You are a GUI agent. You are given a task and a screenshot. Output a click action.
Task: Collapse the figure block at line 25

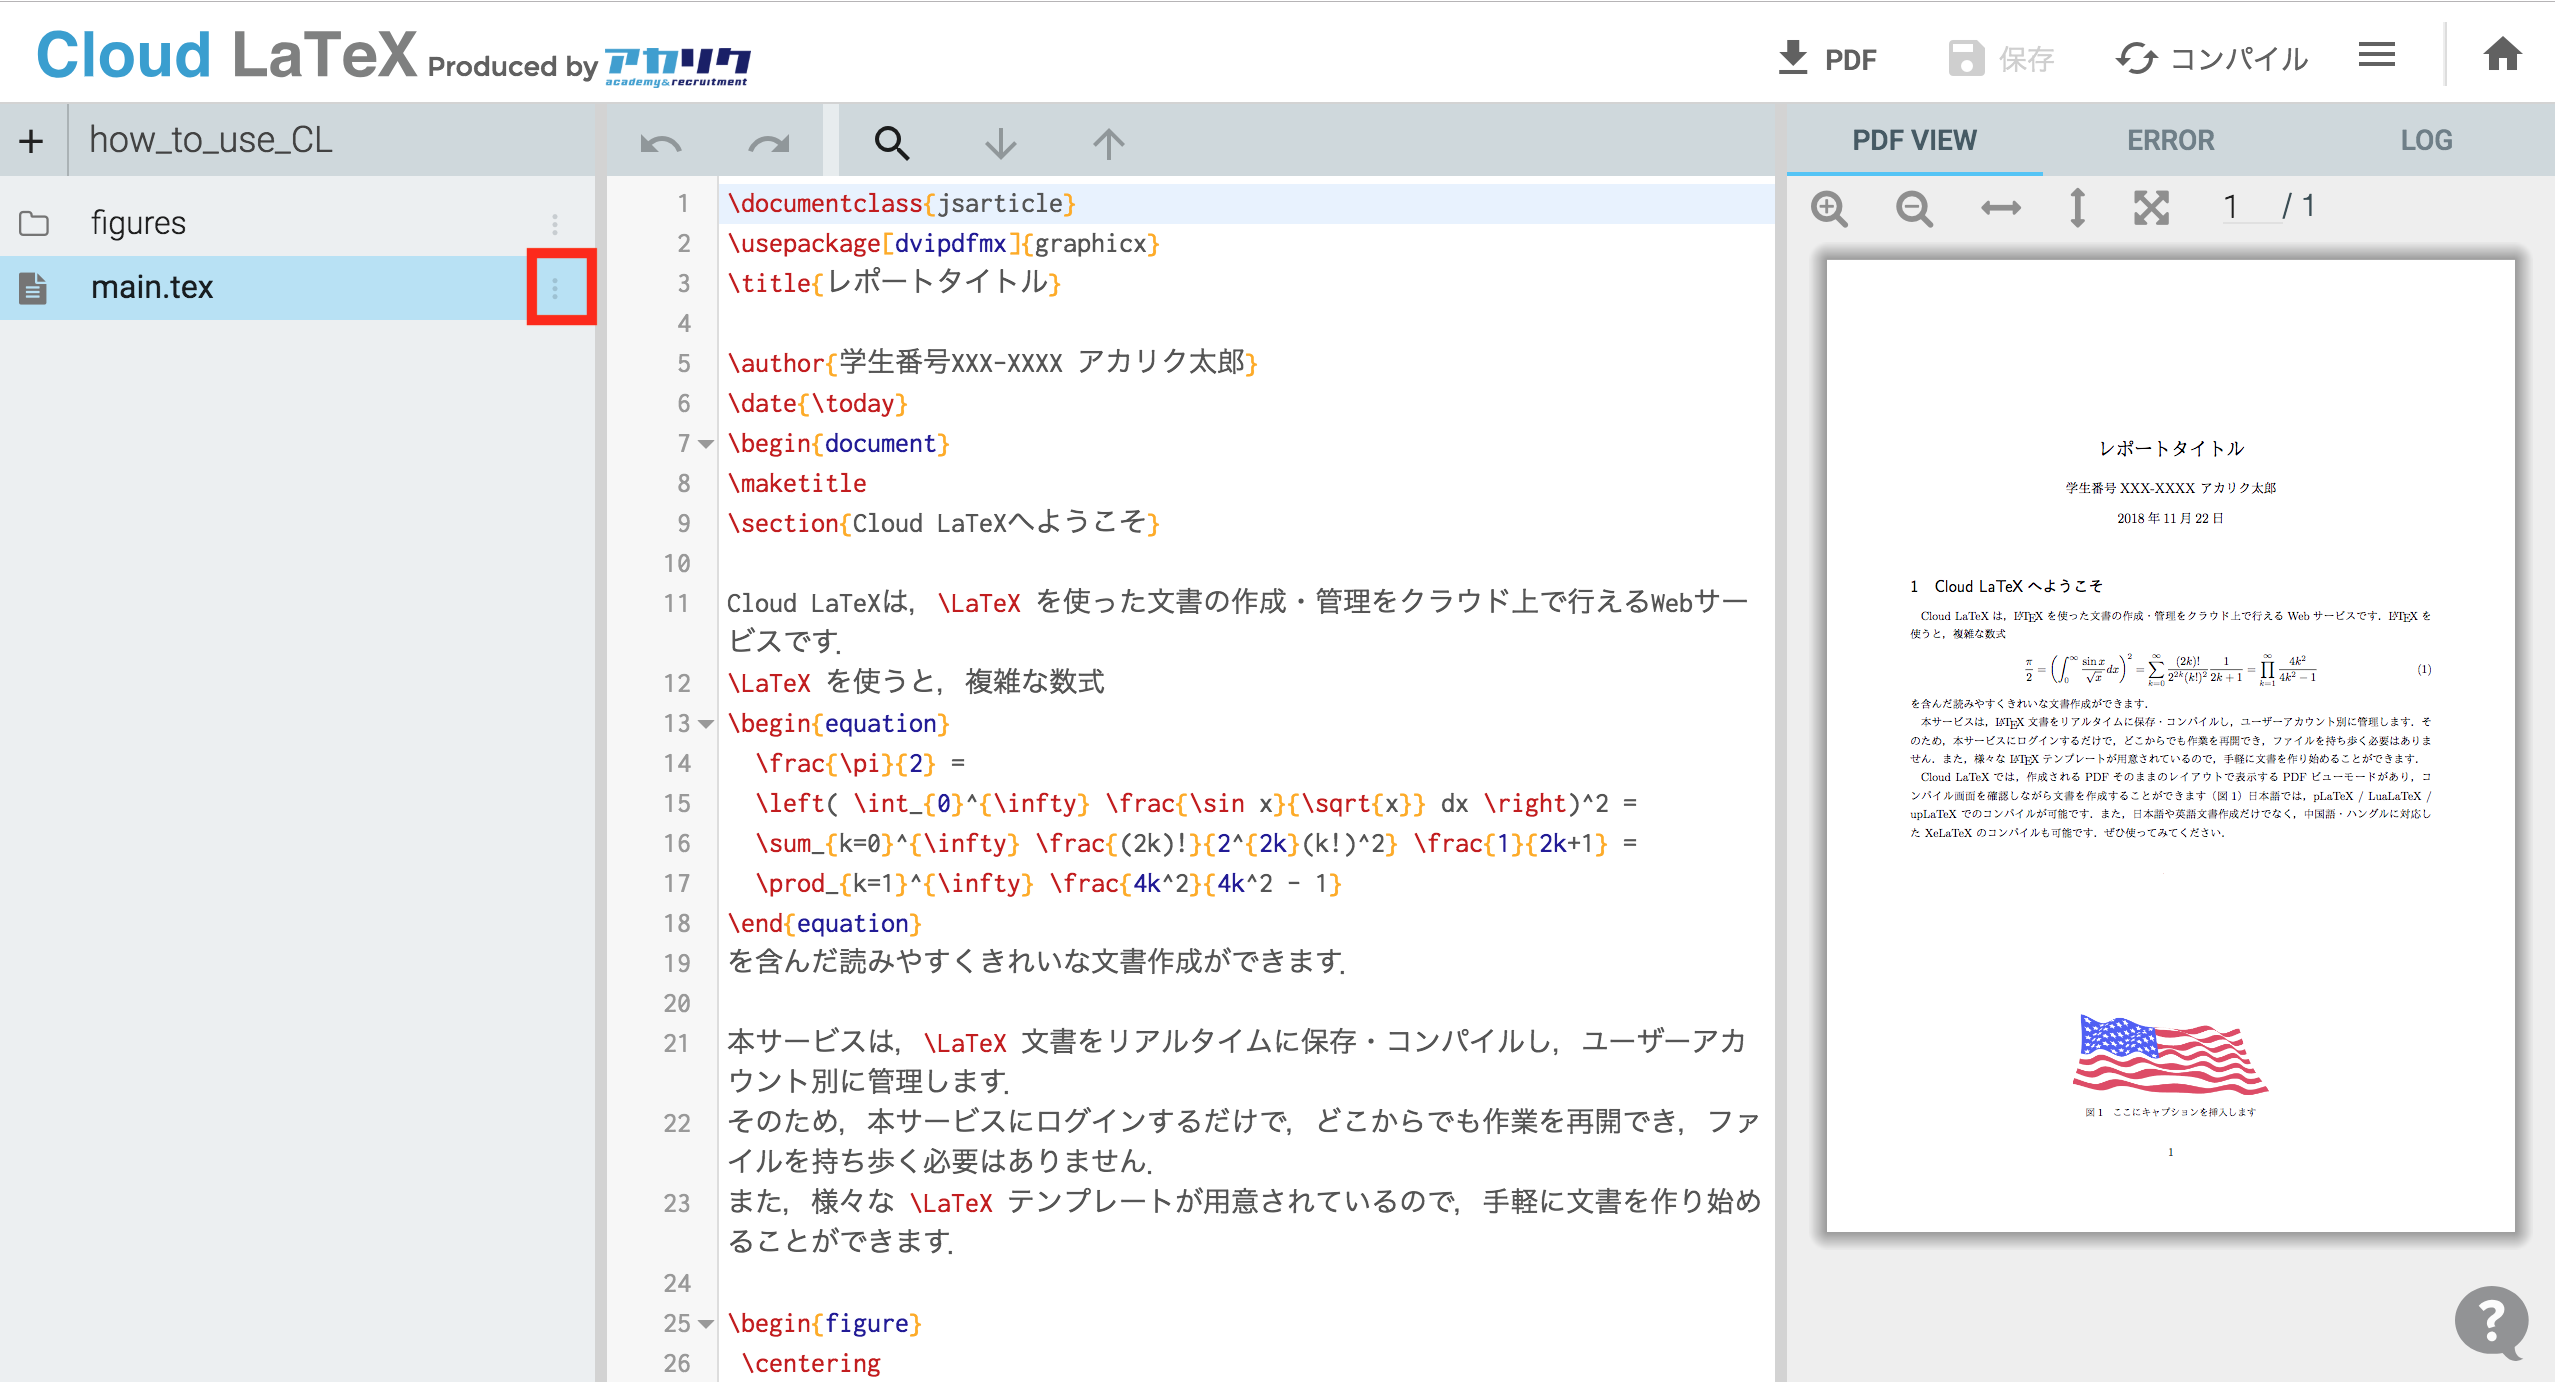[706, 1324]
